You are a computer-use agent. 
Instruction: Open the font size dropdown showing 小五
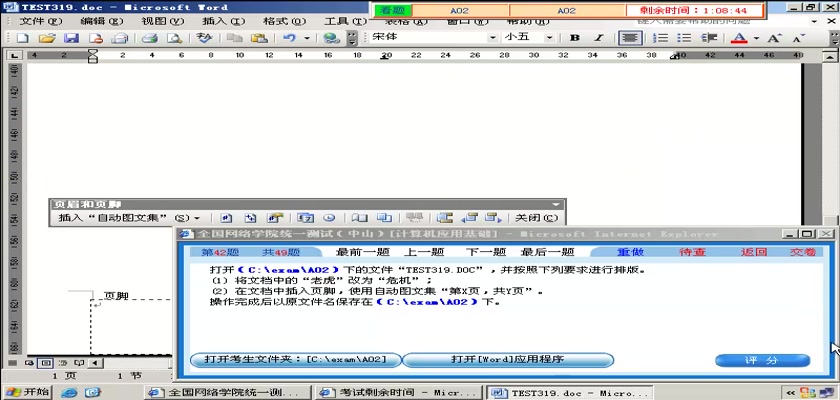click(x=549, y=38)
